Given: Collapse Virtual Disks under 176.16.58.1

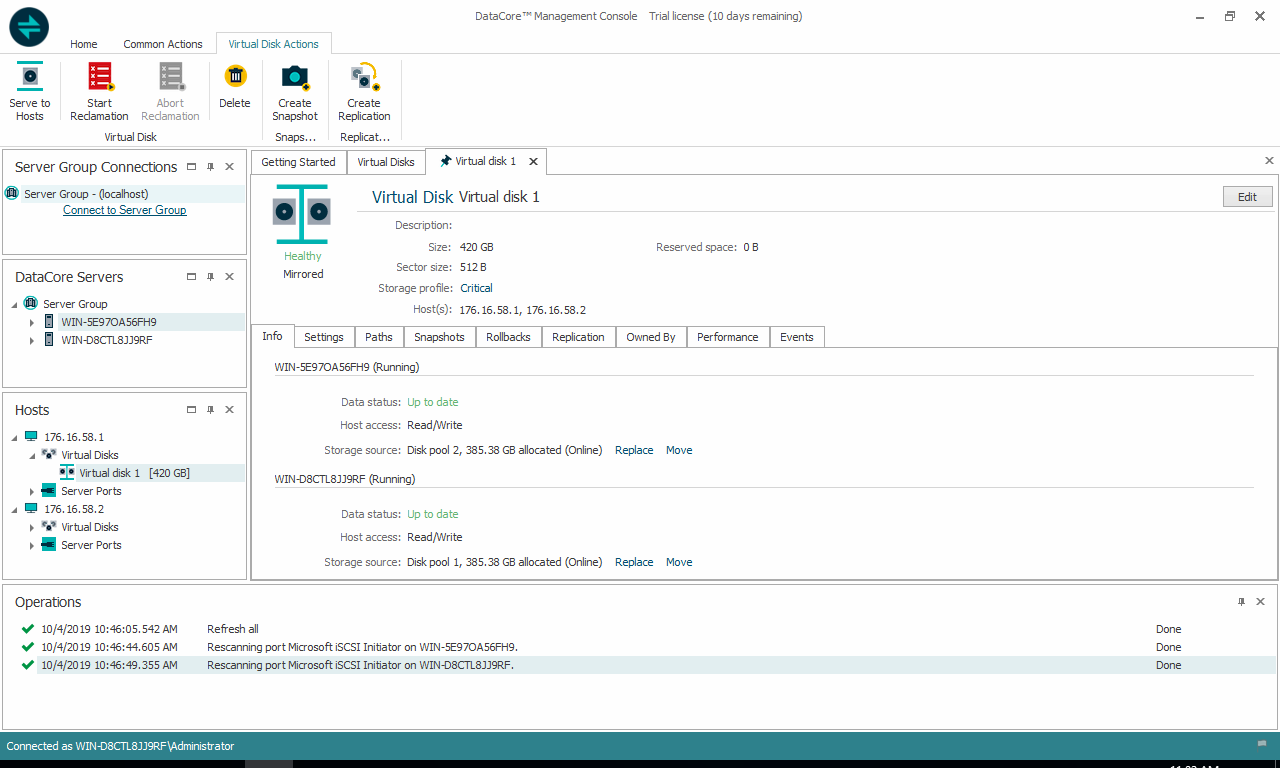Looking at the screenshot, I should [32, 455].
